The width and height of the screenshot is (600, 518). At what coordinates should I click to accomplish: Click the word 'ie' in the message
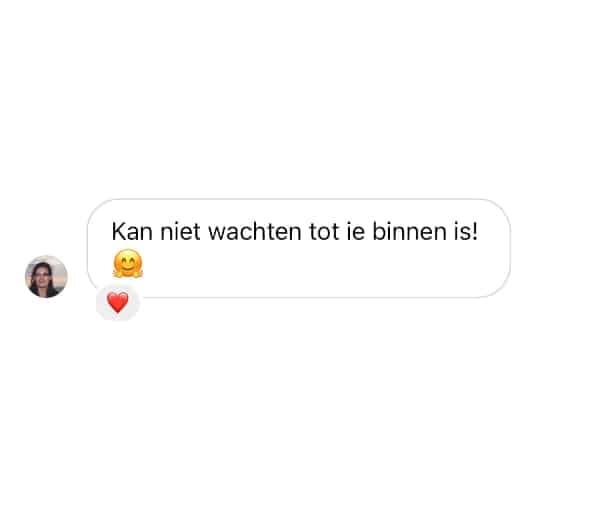click(x=355, y=232)
